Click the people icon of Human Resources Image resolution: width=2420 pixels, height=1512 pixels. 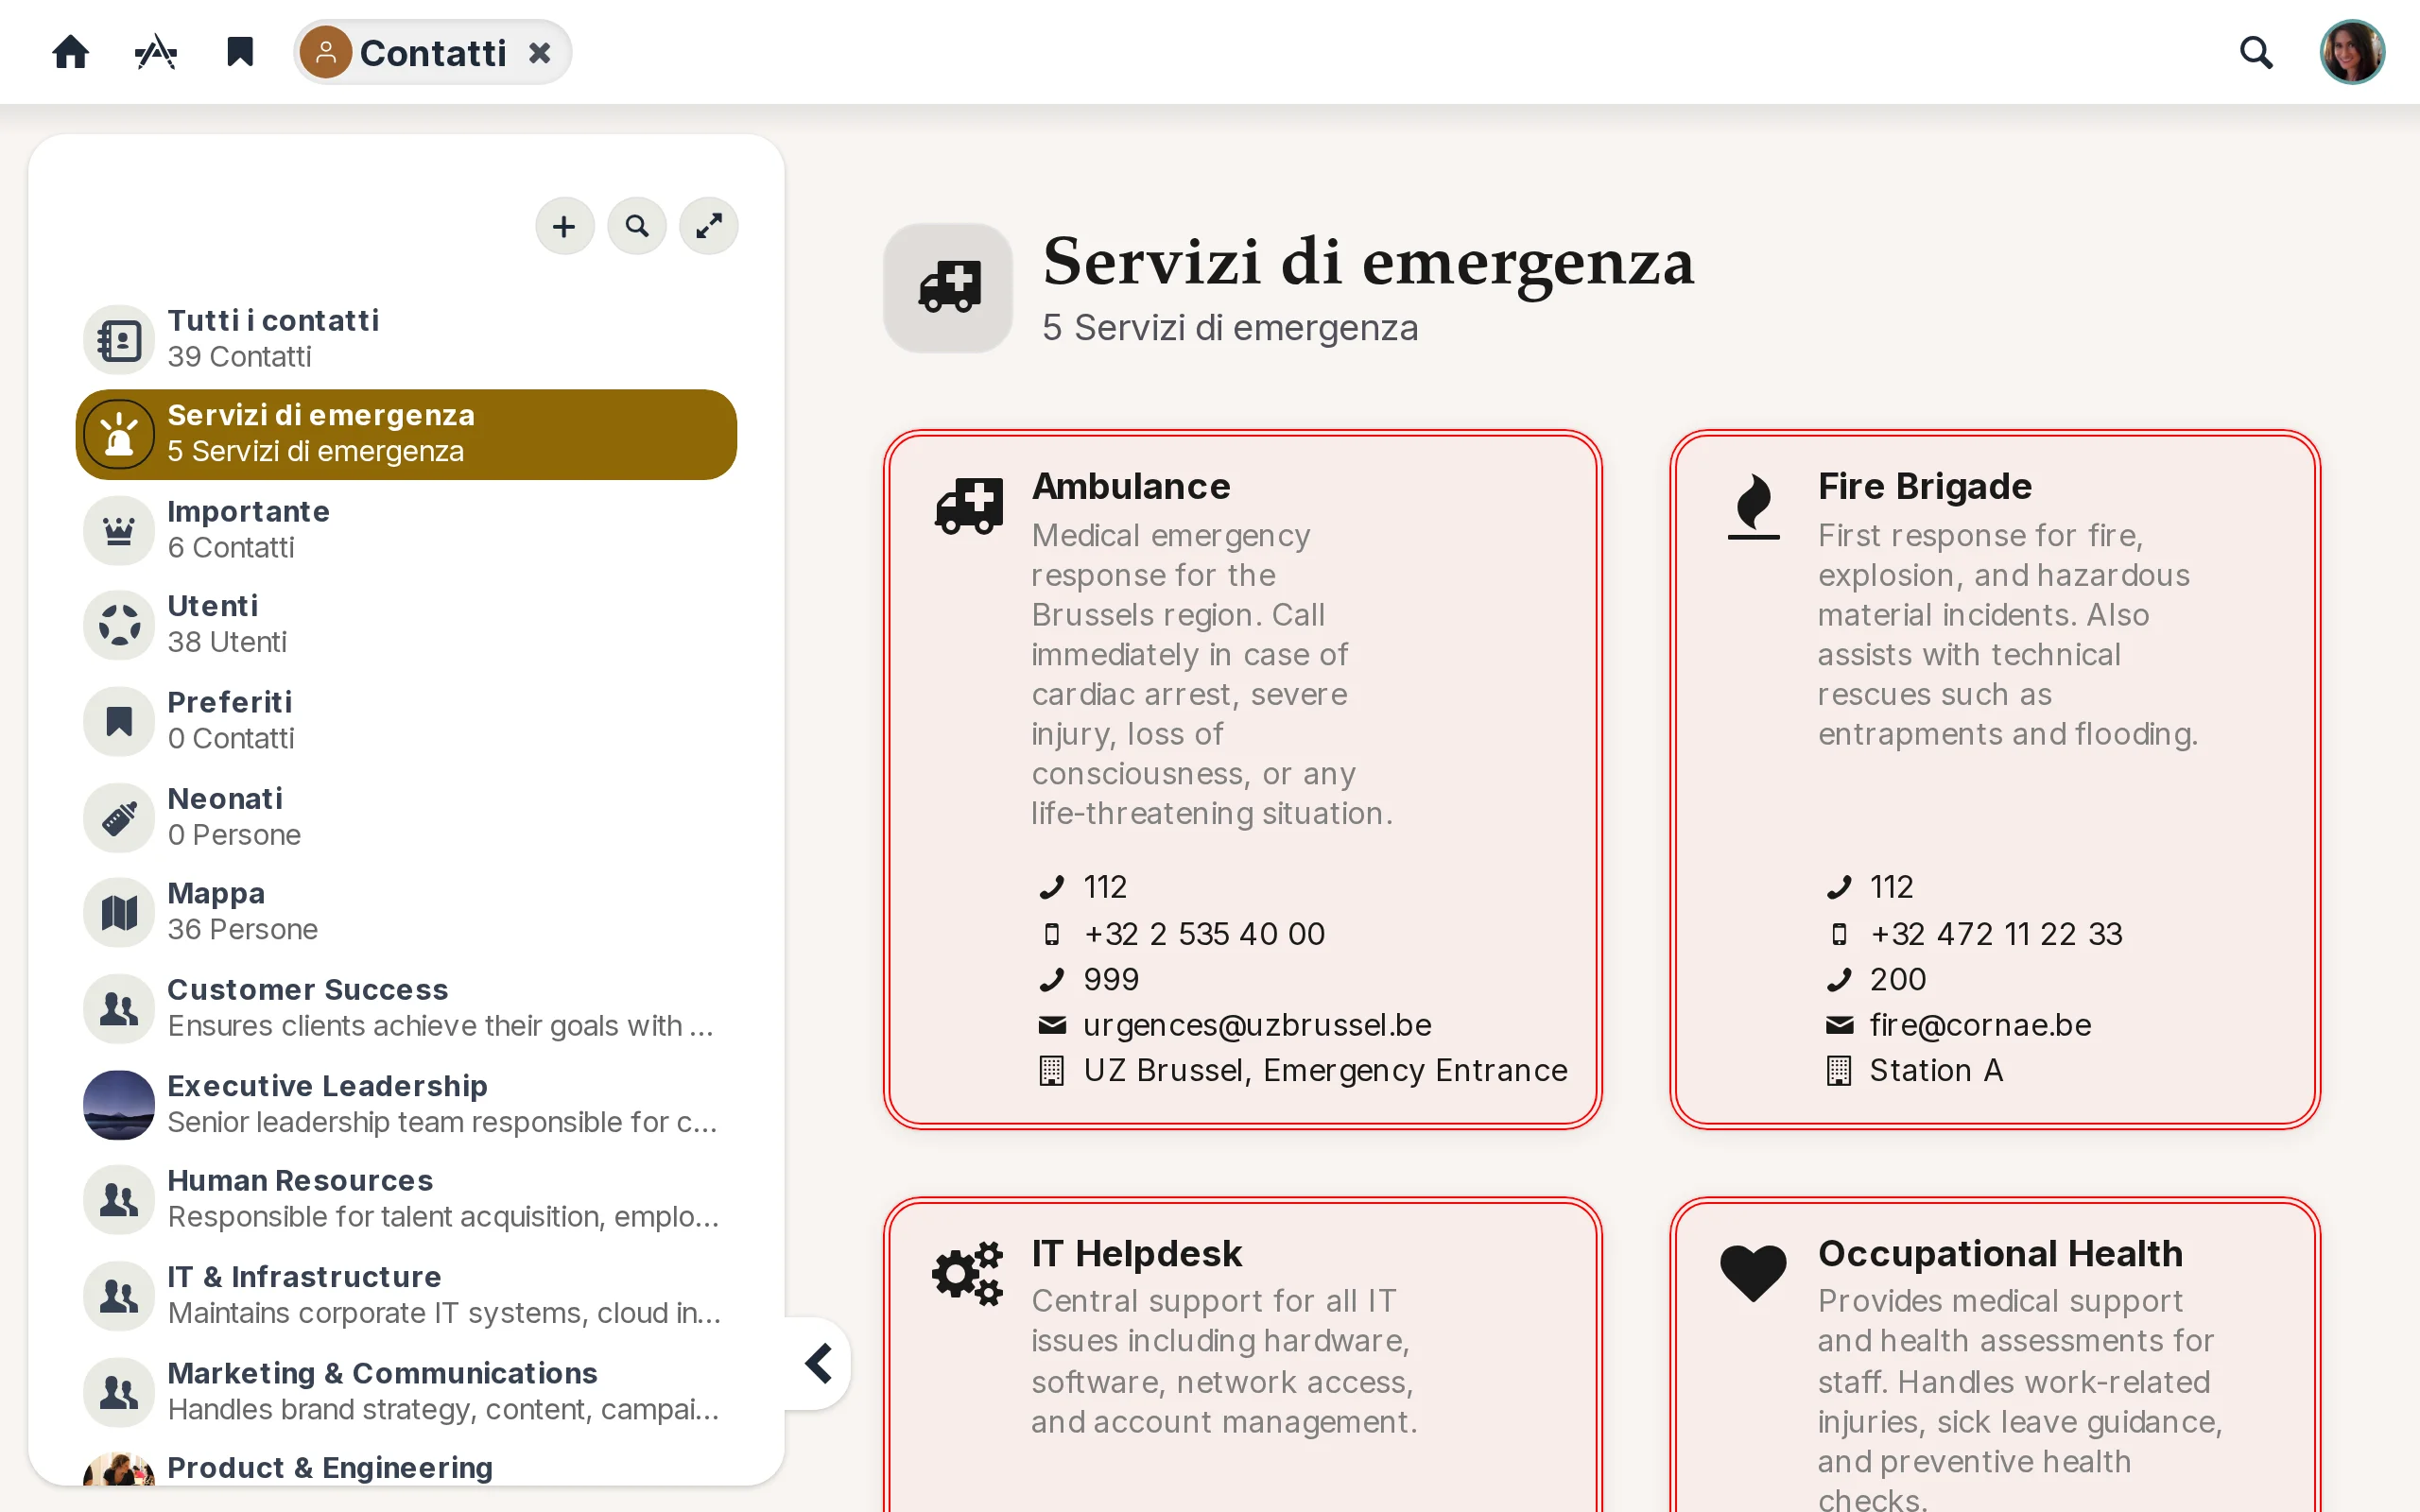click(119, 1199)
